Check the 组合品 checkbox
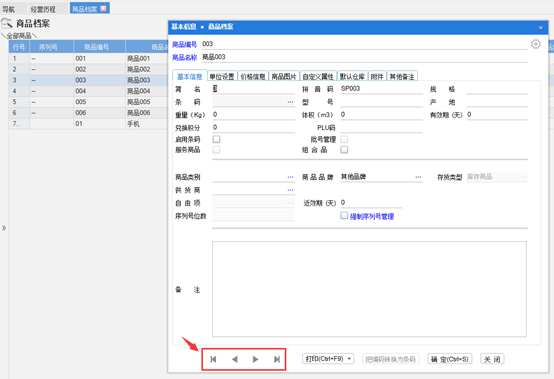Image resolution: width=554 pixels, height=379 pixels. [344, 150]
